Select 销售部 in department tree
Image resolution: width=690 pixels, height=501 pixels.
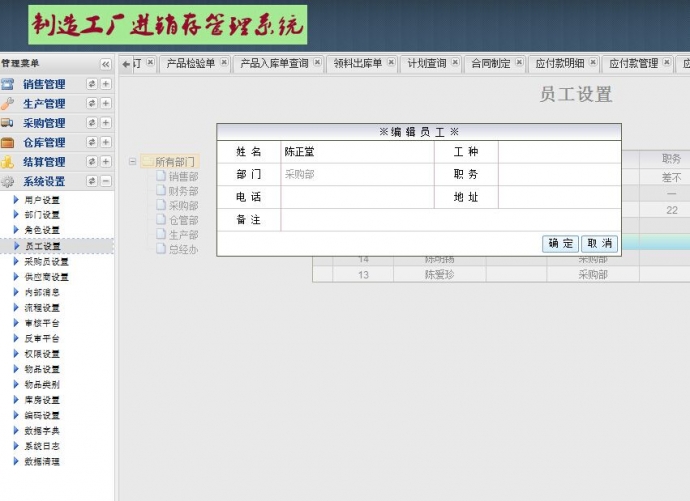tap(184, 176)
